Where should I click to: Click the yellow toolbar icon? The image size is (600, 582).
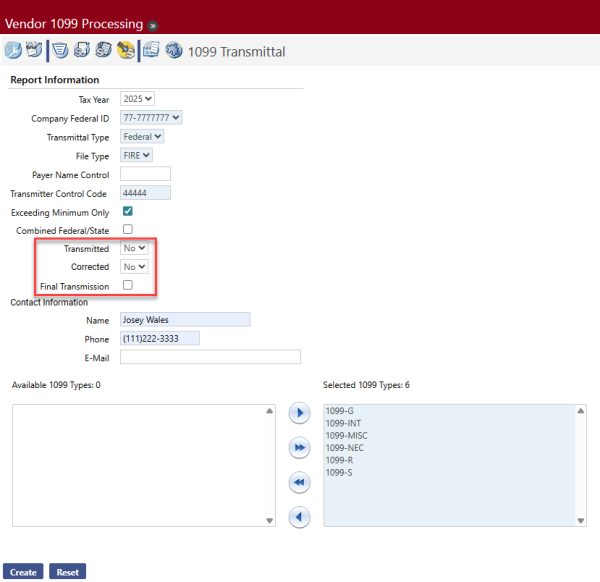point(125,51)
